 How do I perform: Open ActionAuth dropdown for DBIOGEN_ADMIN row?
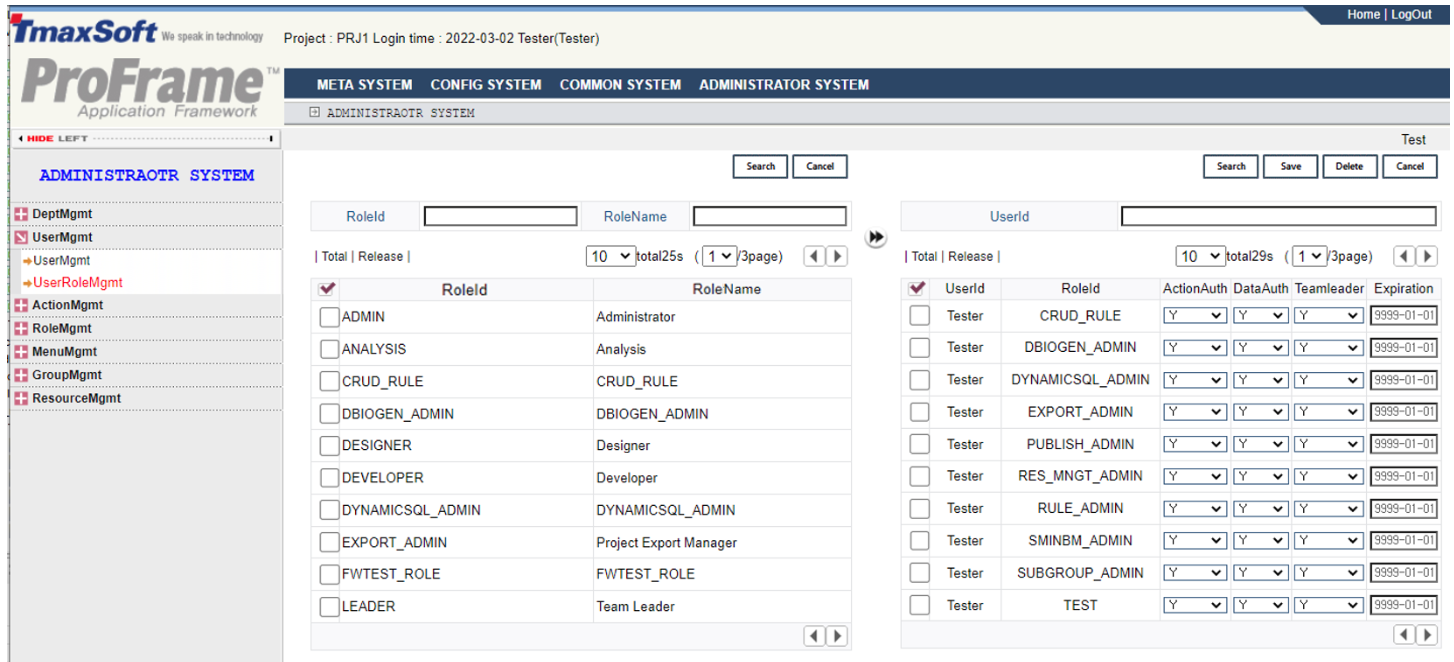click(1195, 348)
